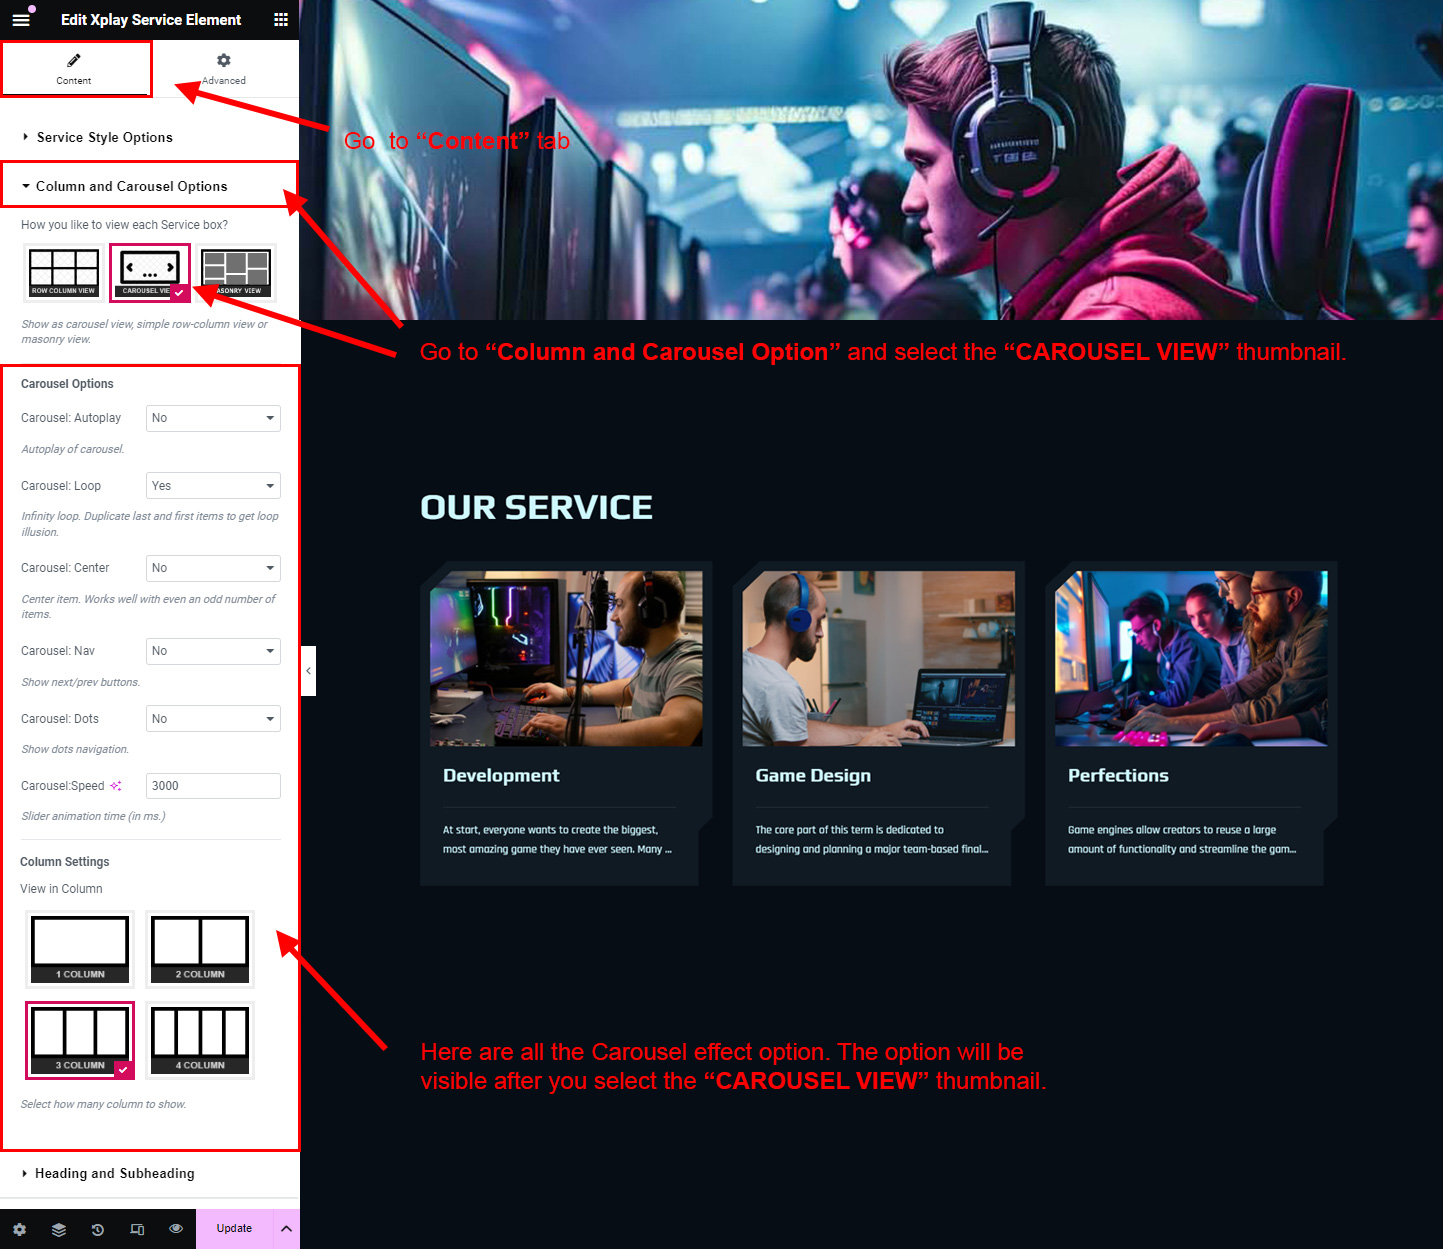
Task: Expand the Heading and Subheading section
Action: pos(114,1173)
